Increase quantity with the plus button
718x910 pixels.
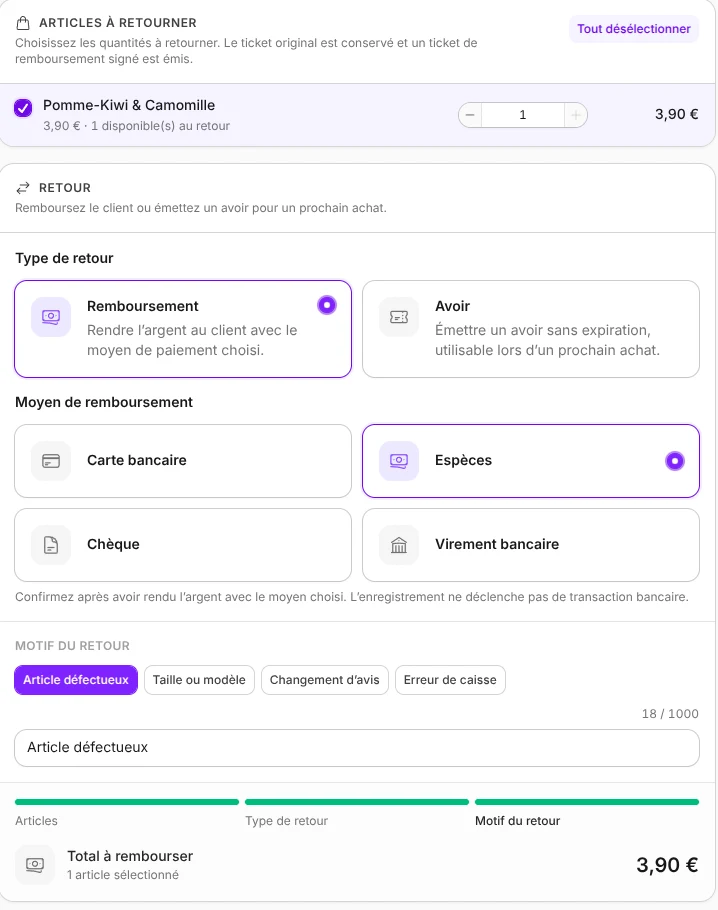pos(576,115)
